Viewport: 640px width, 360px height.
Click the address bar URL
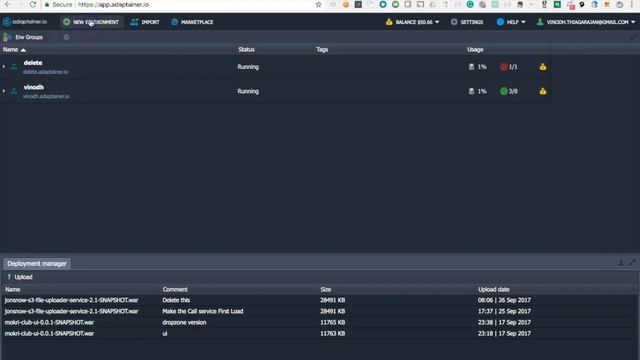tap(113, 4)
